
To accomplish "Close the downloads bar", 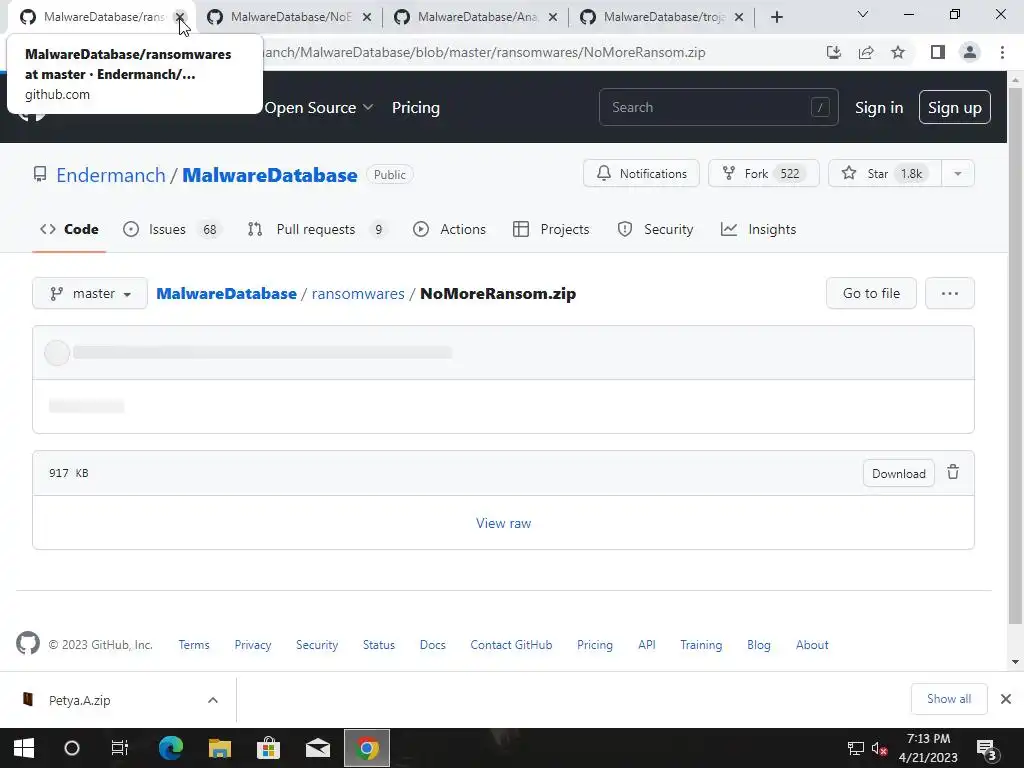I will (1006, 699).
